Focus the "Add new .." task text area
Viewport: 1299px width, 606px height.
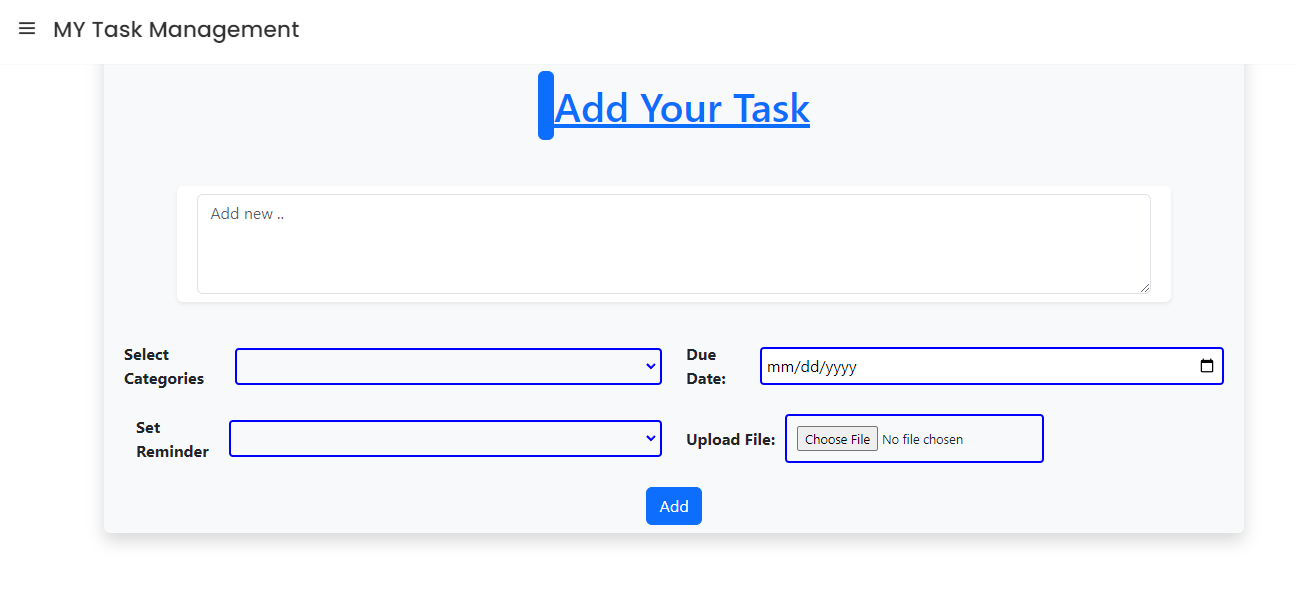[673, 244]
